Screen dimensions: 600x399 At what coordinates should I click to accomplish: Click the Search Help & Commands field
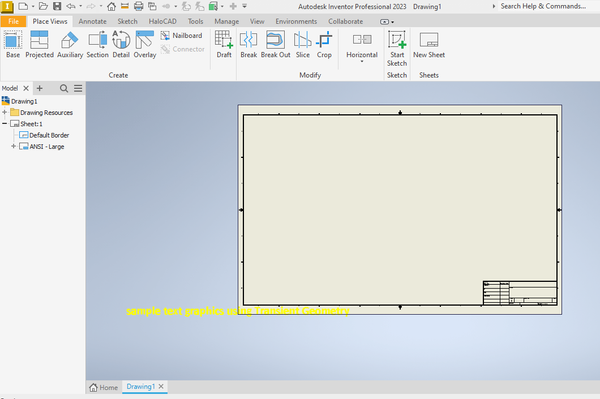543,6
